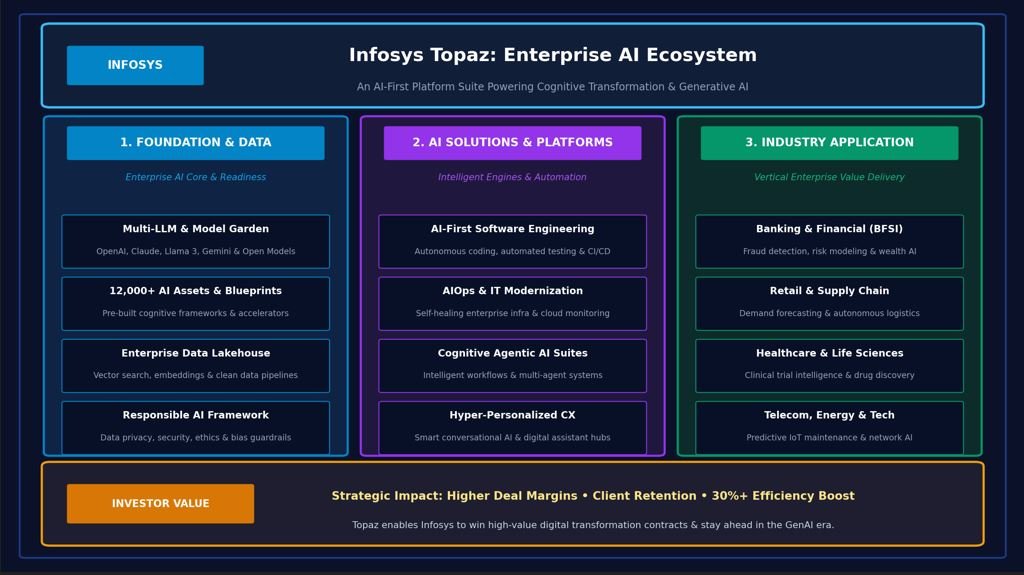Click text 'Demand forecasting & autonomous logistics'

829,314
